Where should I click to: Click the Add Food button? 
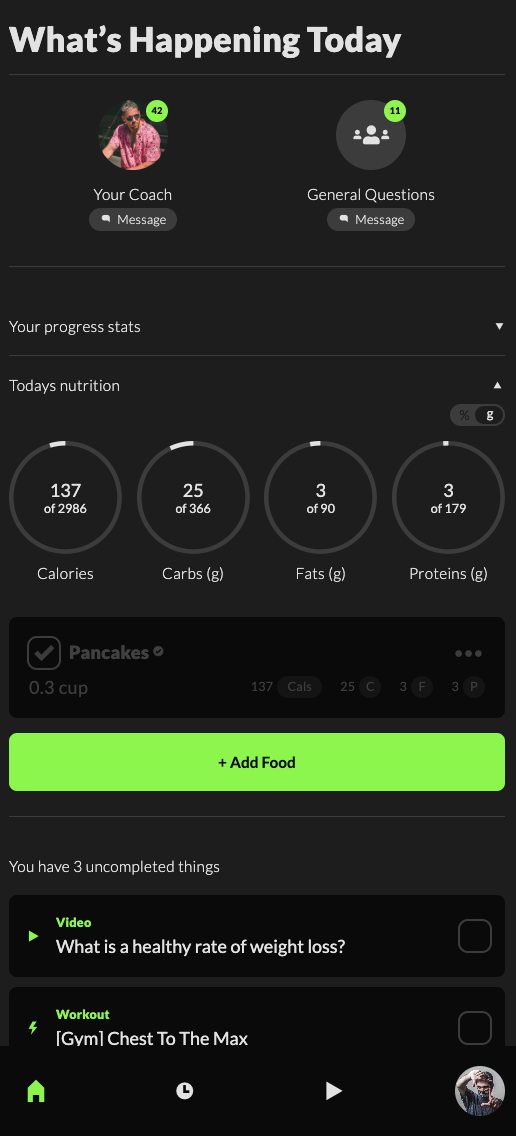click(257, 762)
